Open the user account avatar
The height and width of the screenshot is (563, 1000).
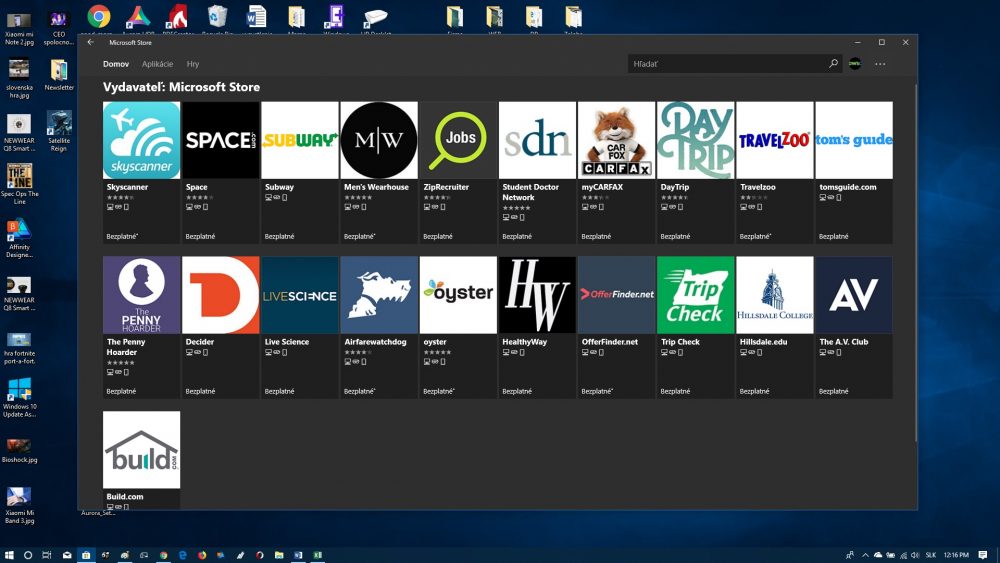(x=855, y=64)
